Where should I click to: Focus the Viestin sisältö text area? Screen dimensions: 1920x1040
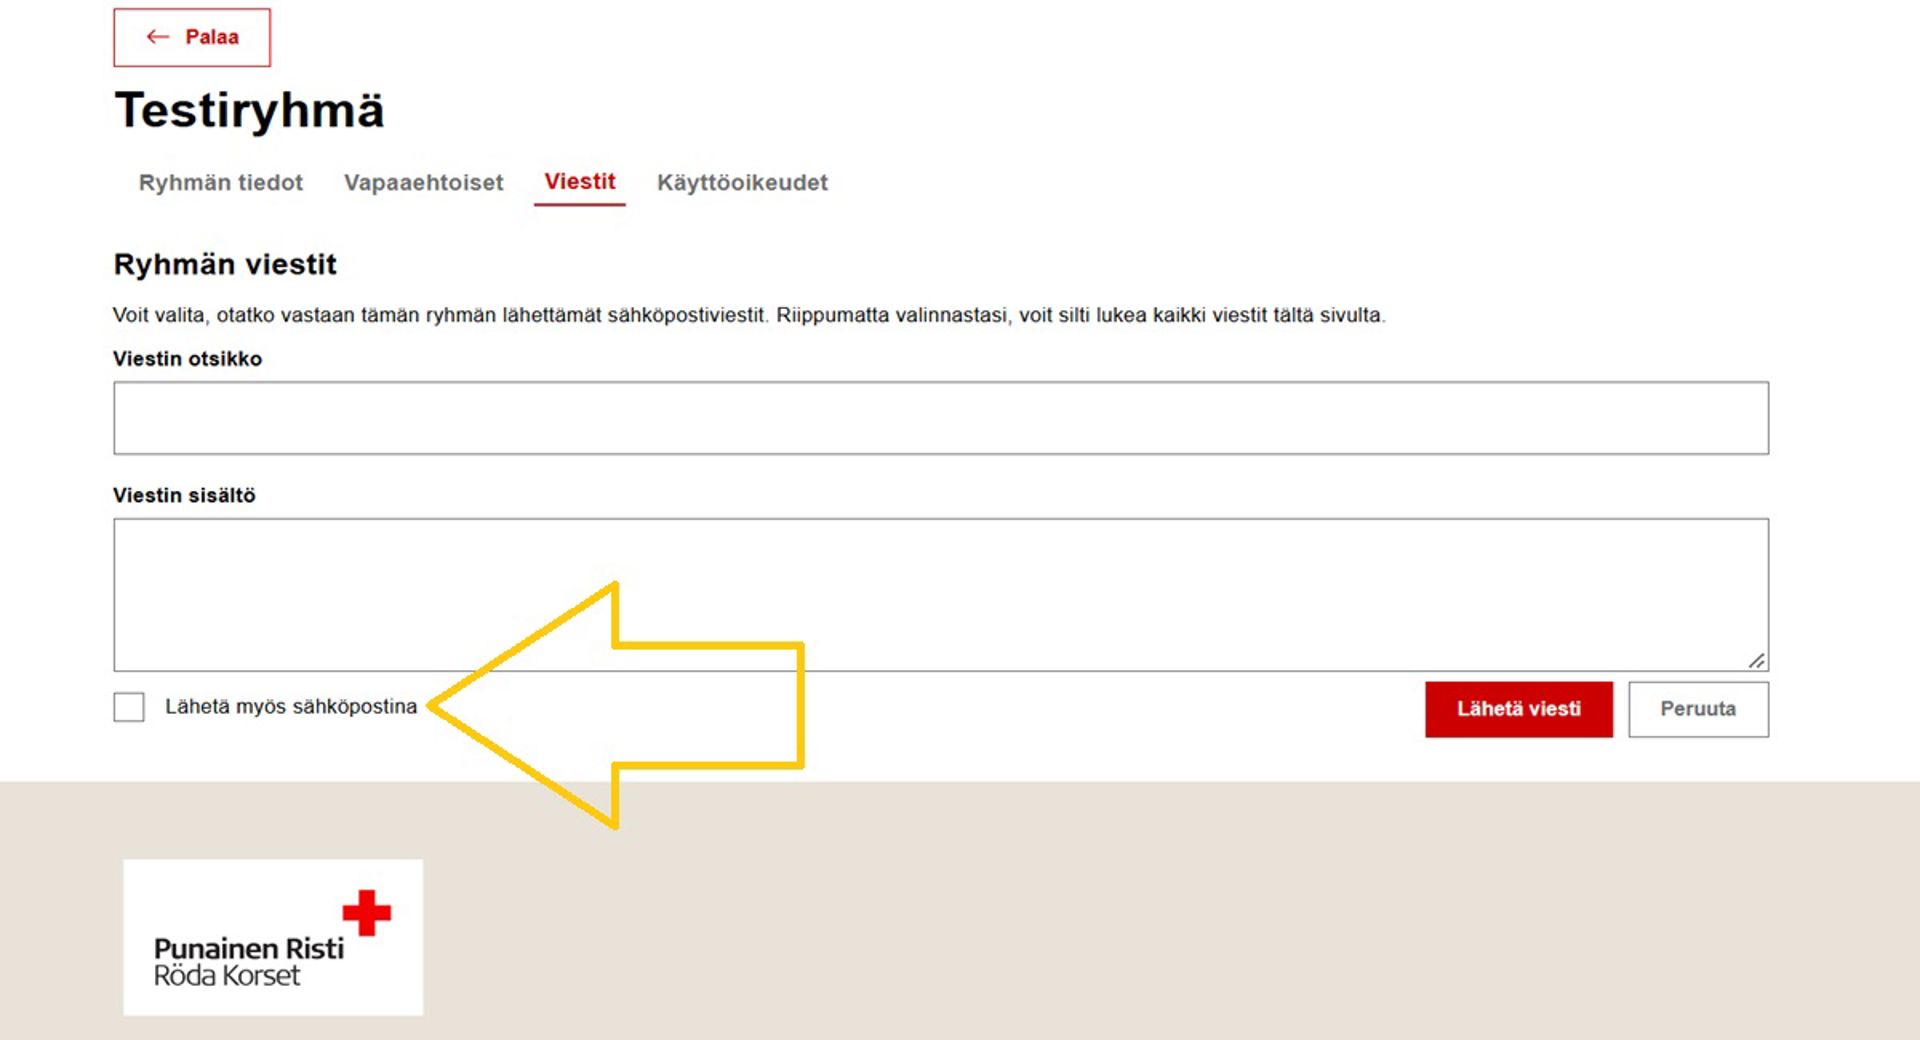pos(941,595)
